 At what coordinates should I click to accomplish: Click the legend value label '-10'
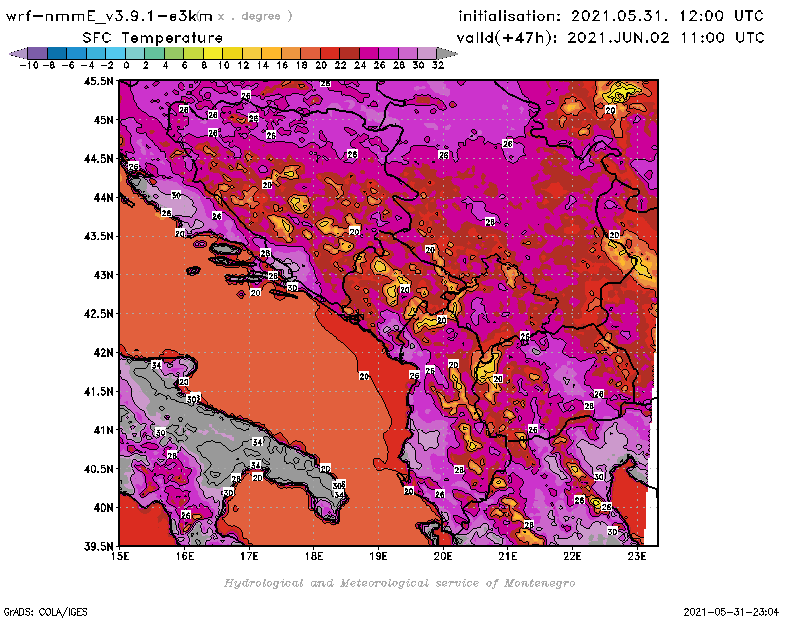pyautogui.click(x=28, y=65)
